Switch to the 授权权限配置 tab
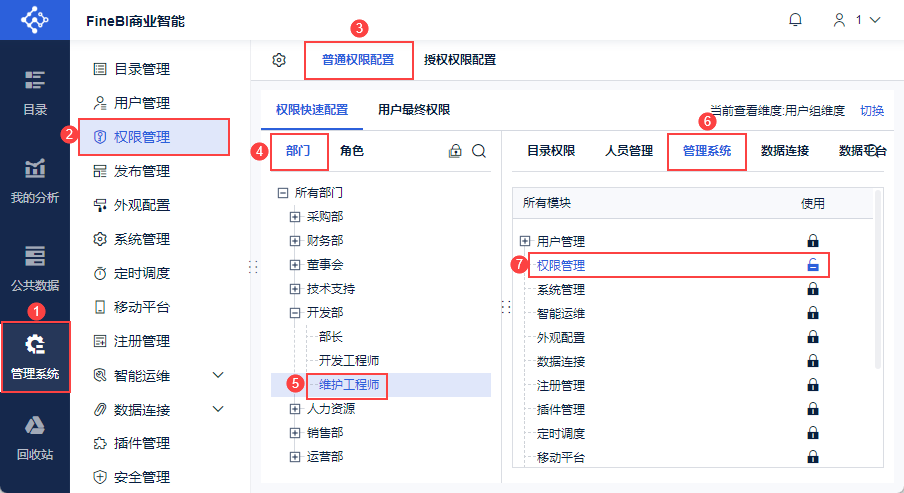Screen dimensions: 904x493 (460, 60)
